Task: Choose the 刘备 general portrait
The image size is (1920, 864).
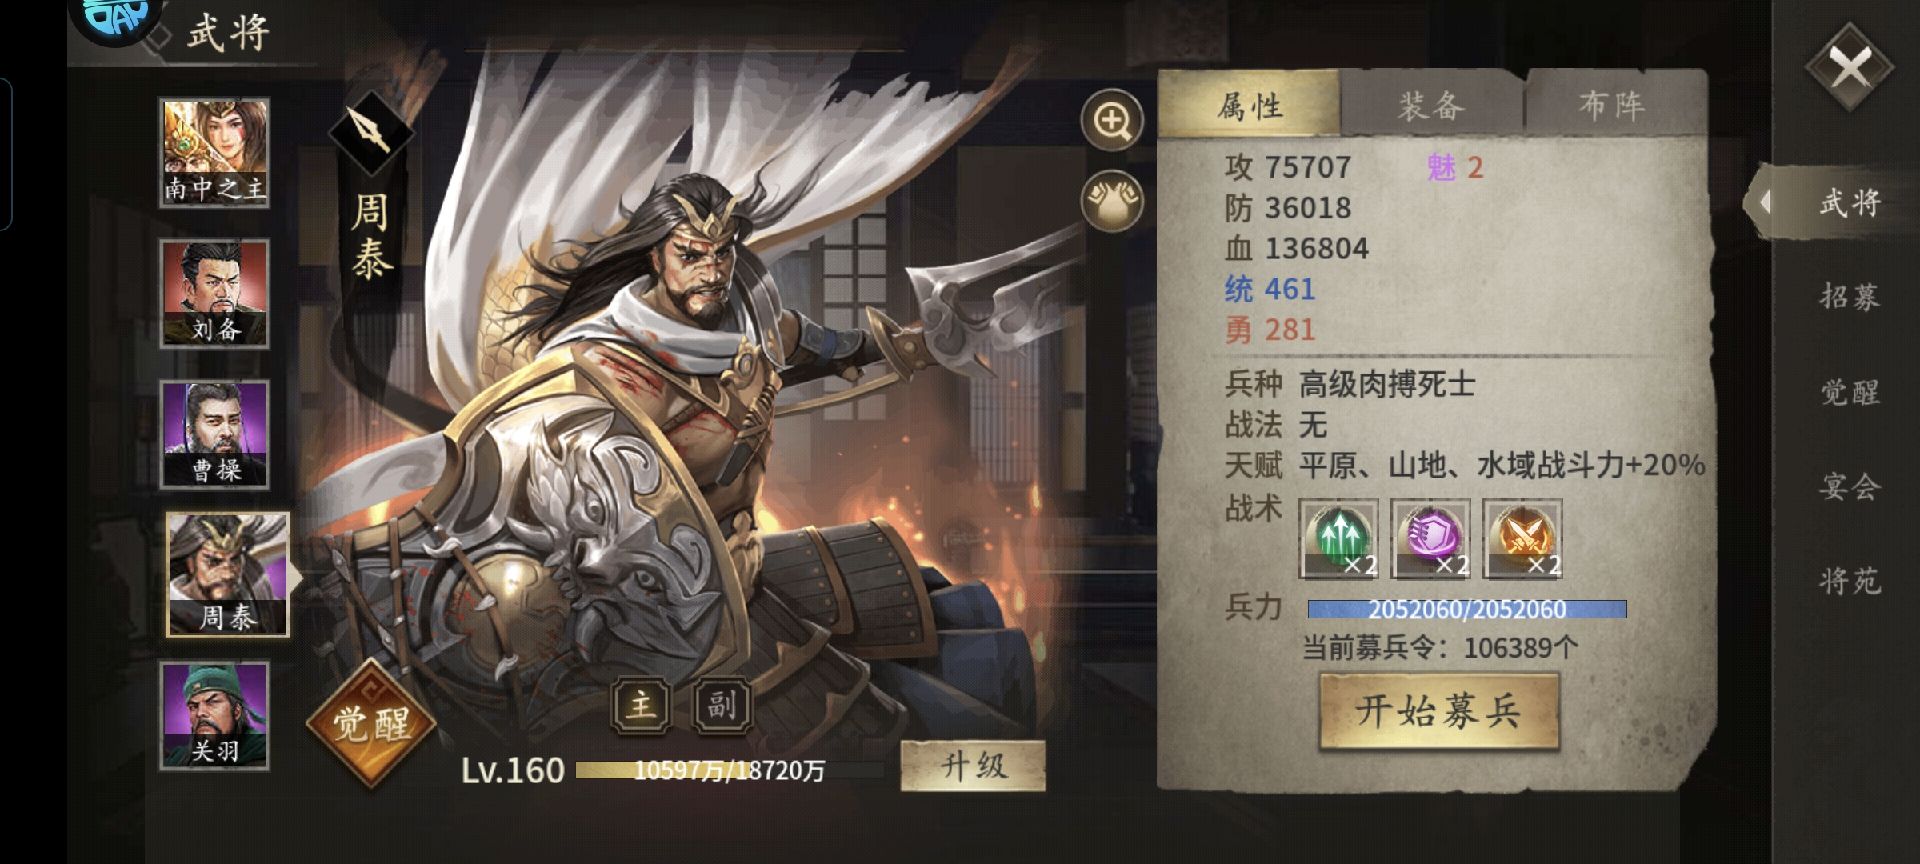Action: tap(215, 294)
